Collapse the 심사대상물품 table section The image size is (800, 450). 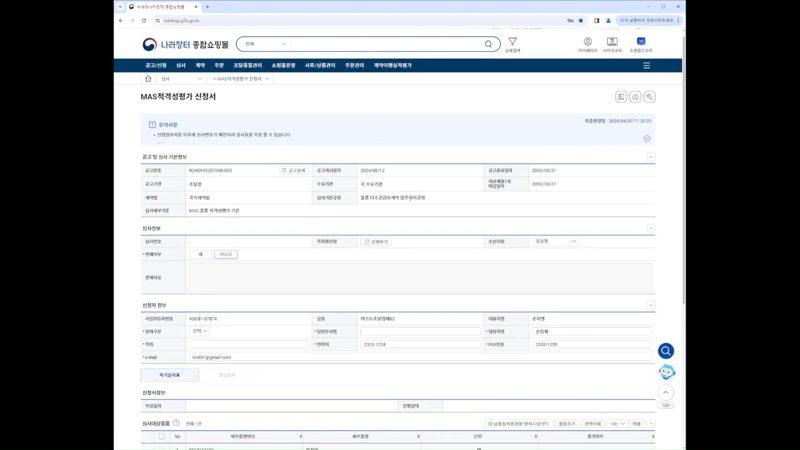tap(651, 424)
